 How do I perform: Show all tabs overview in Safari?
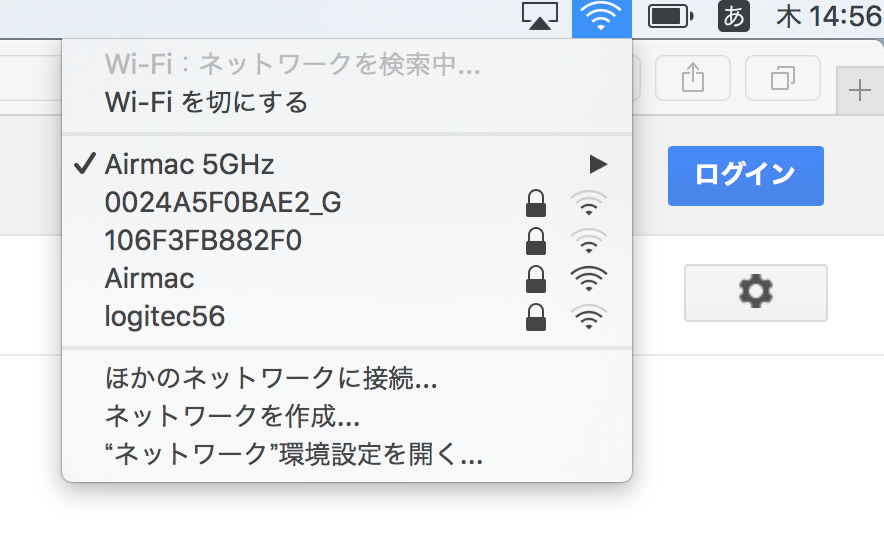tap(783, 78)
